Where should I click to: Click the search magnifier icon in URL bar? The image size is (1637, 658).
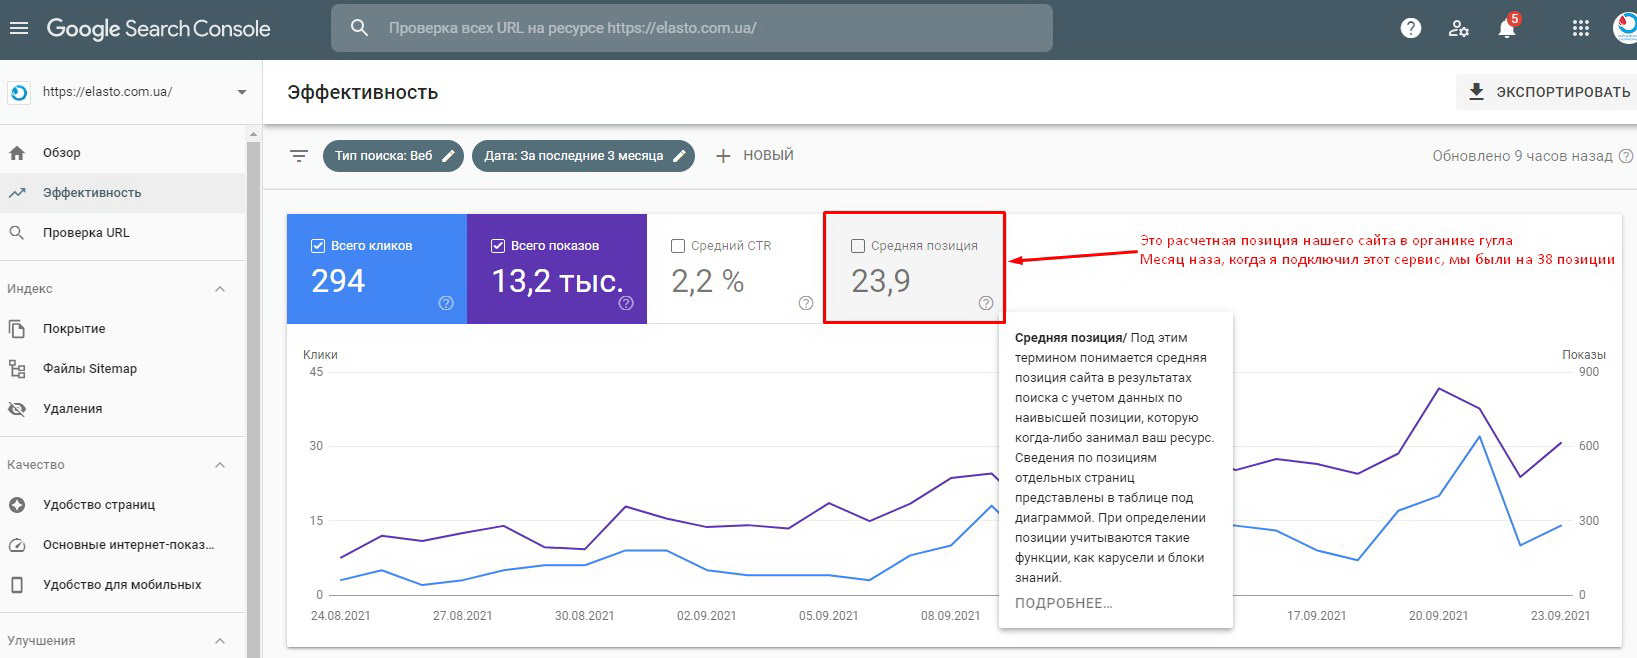(359, 28)
